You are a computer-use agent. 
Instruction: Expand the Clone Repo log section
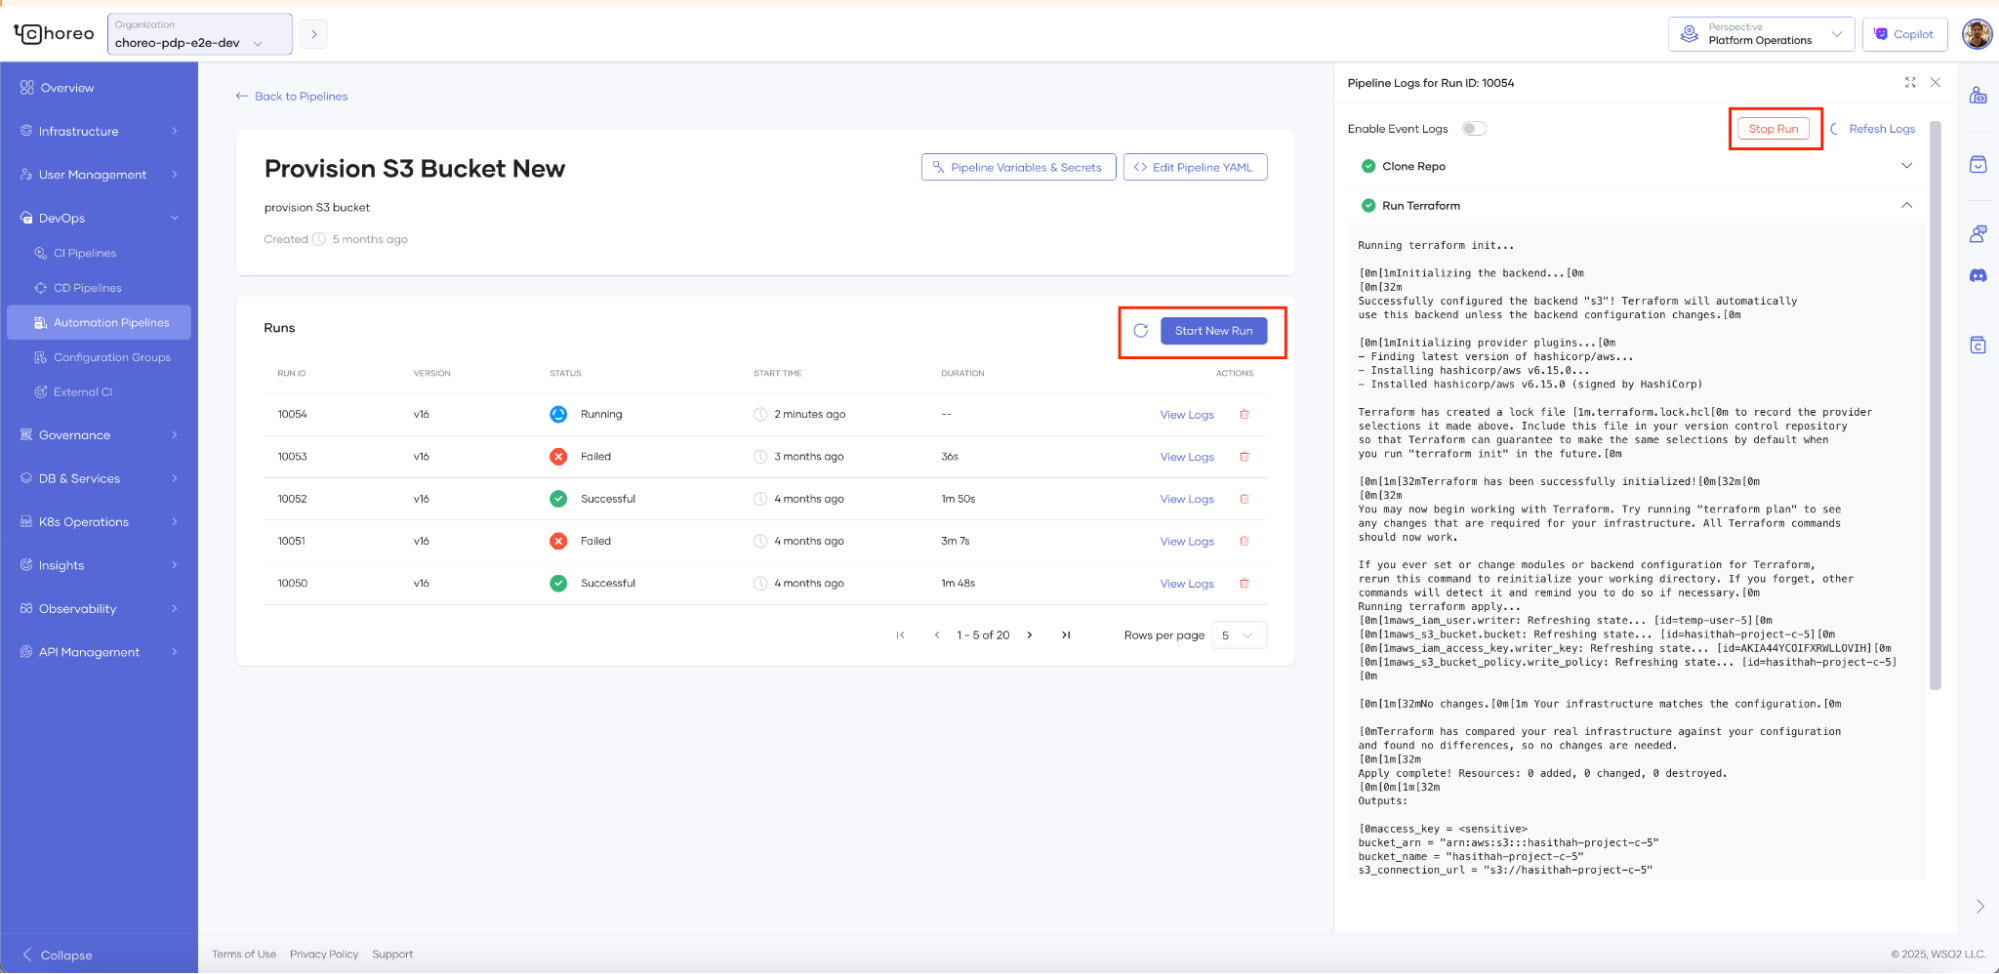[1906, 166]
